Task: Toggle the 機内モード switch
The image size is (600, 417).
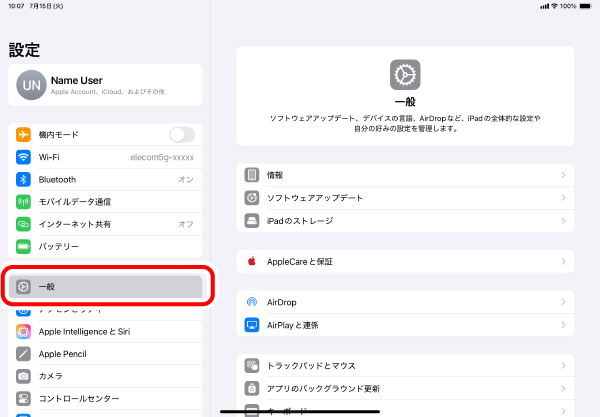Action: coord(182,135)
